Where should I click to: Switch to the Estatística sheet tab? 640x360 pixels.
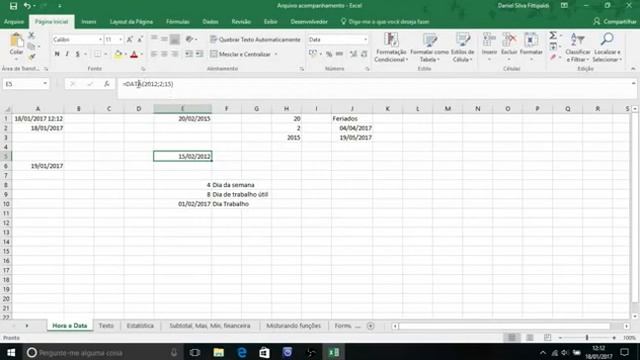coord(140,326)
